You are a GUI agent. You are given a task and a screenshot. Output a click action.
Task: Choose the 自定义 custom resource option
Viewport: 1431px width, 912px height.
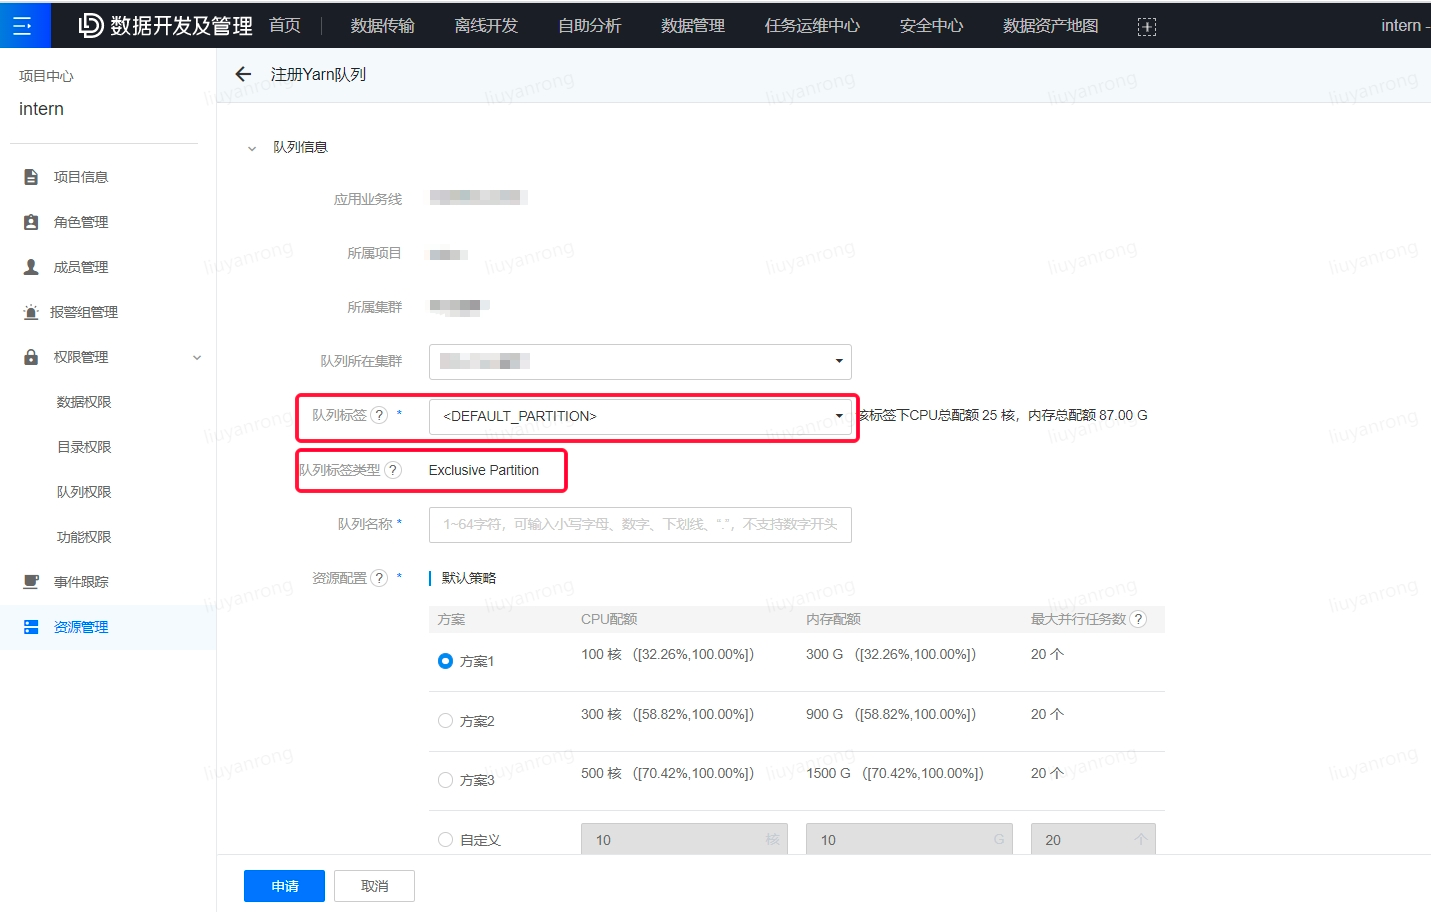pyautogui.click(x=444, y=840)
